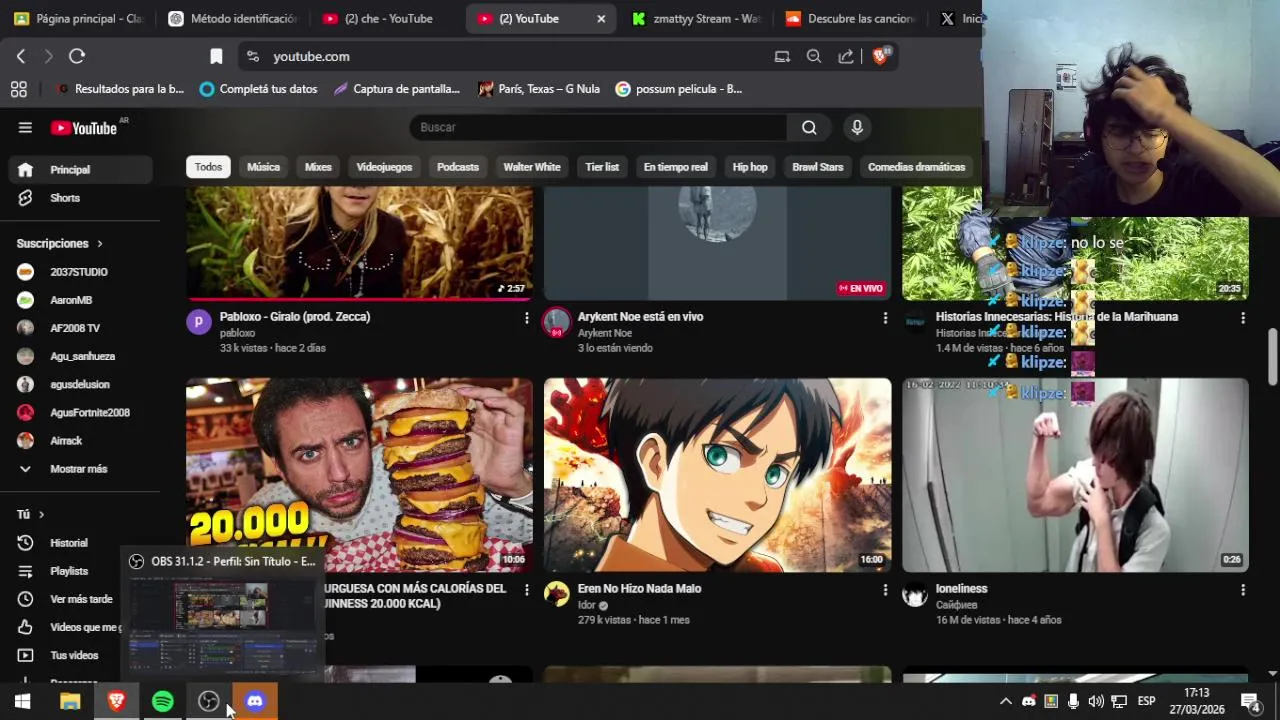
Task: Open options for loneliness video
Action: tap(1242, 590)
